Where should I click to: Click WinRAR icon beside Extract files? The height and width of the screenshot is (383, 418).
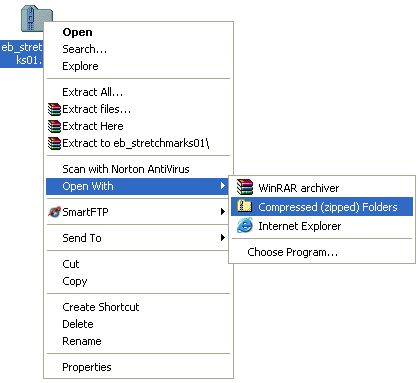pos(54,109)
